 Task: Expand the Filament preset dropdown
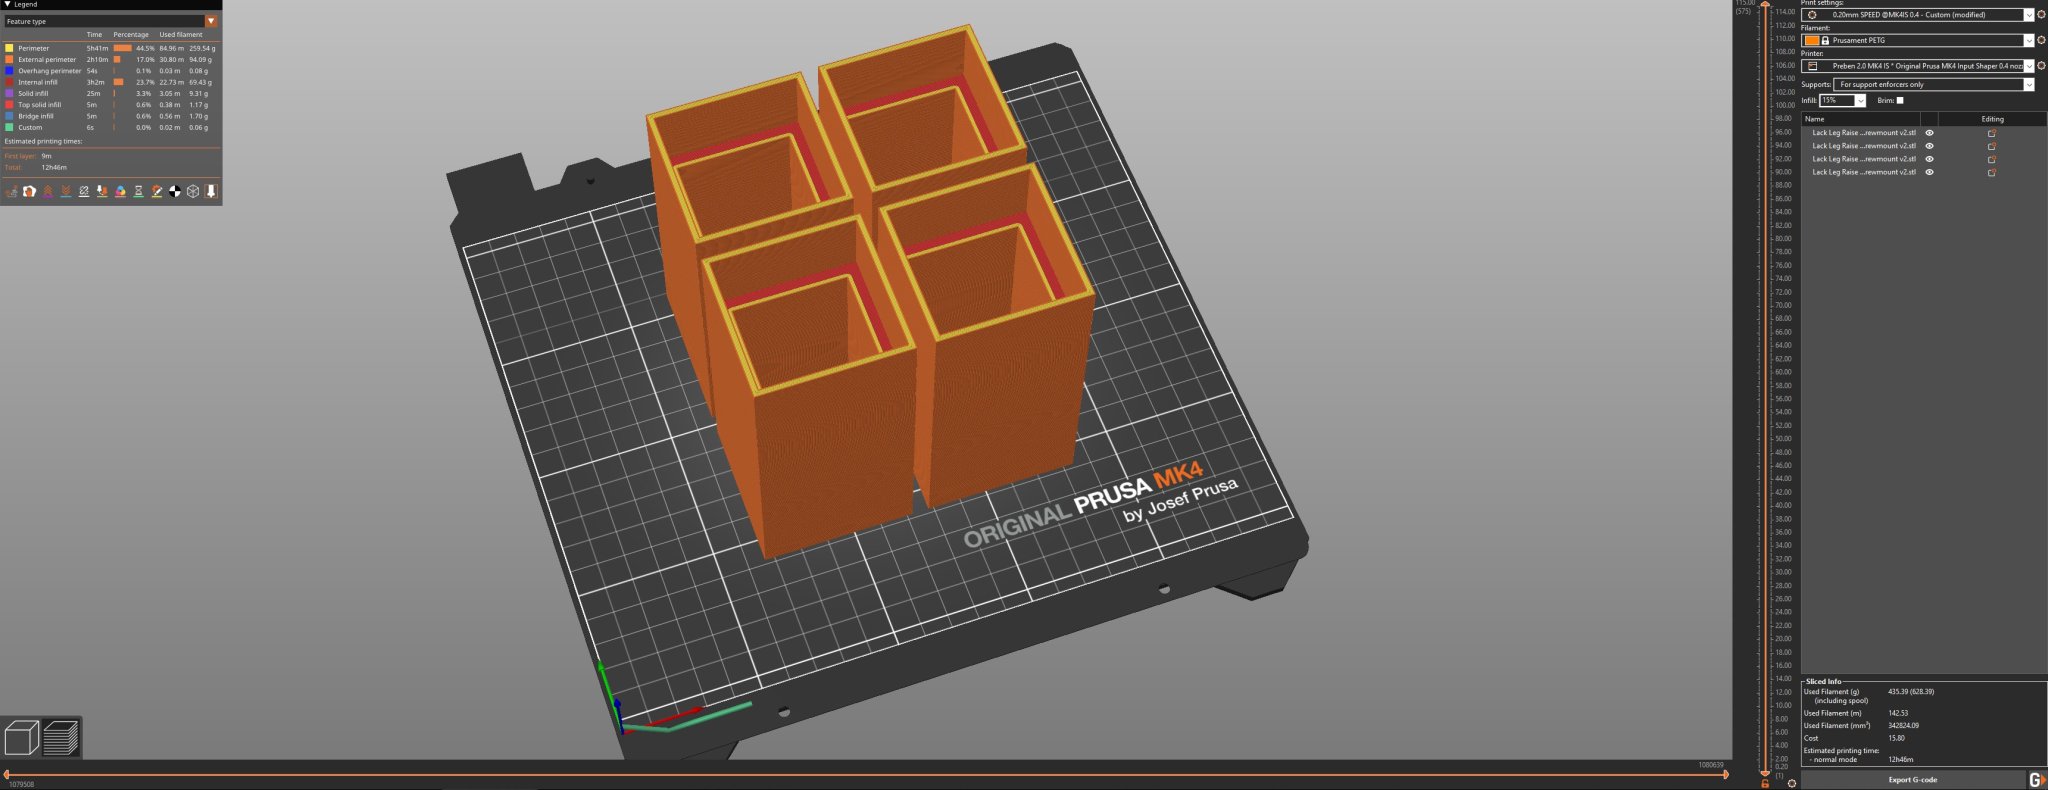[x=2028, y=40]
